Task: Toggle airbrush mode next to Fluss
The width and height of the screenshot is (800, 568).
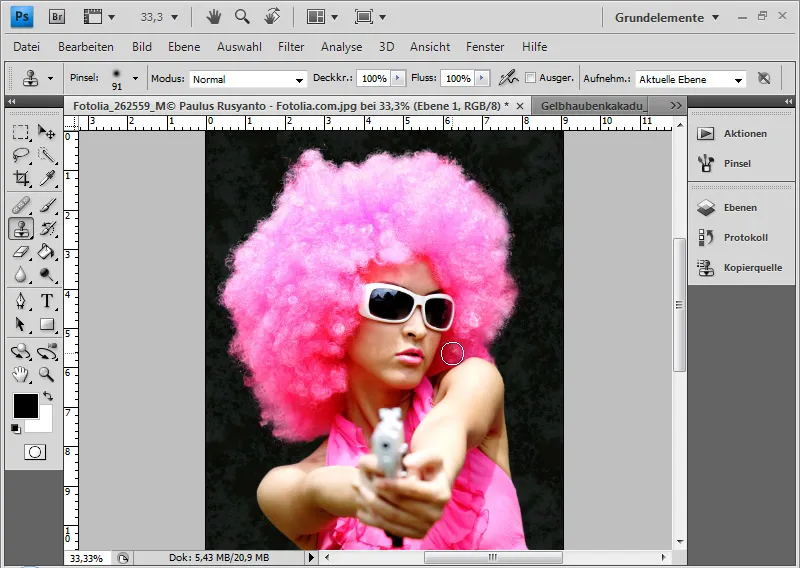Action: coord(508,78)
